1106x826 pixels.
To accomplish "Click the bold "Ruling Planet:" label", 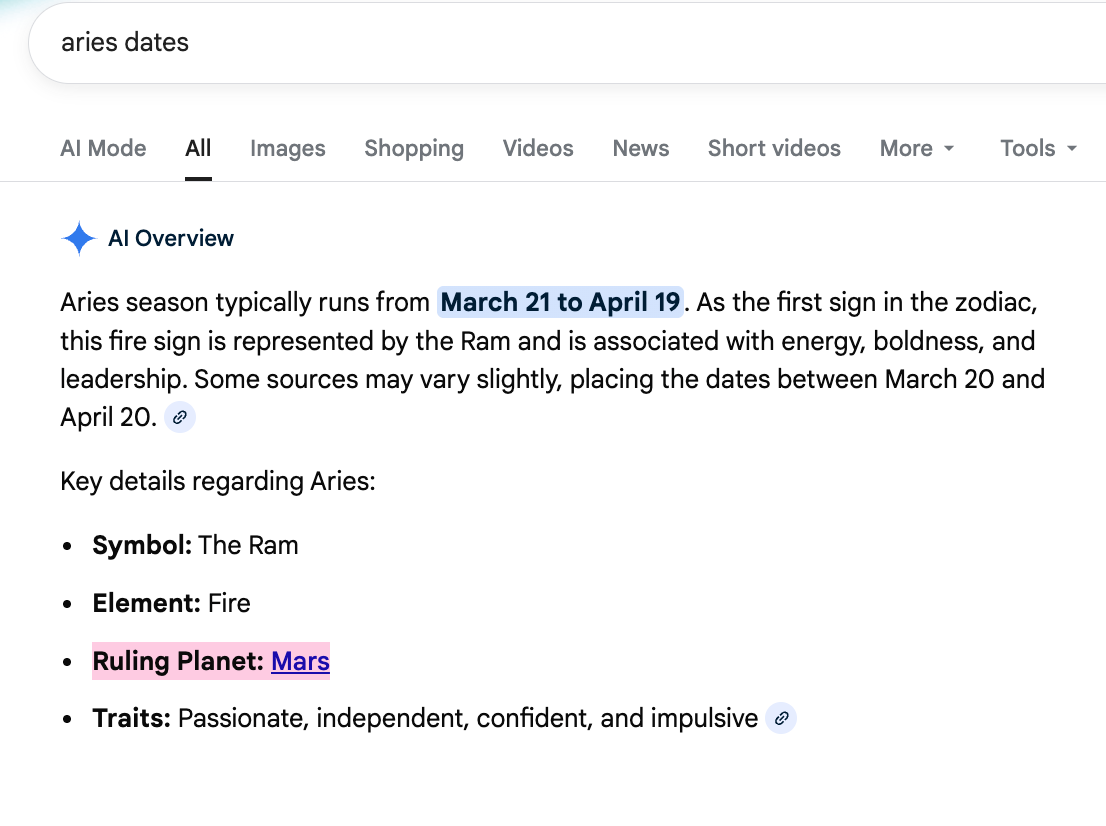I will pos(178,661).
